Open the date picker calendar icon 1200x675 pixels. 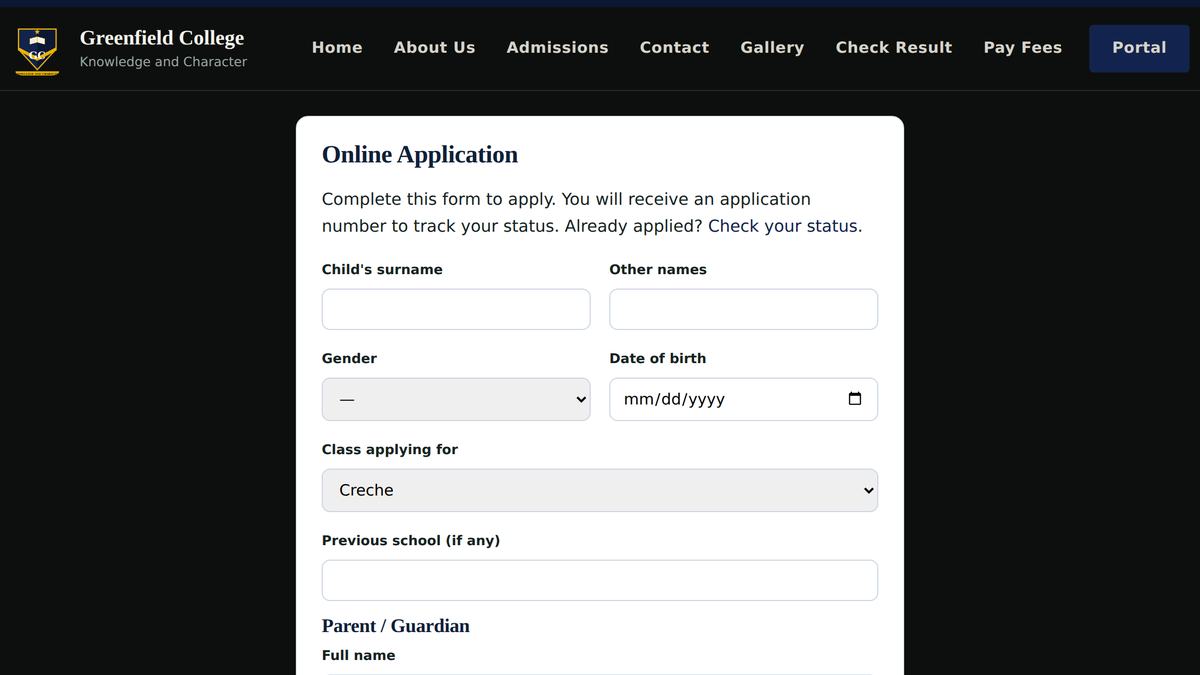(854, 399)
